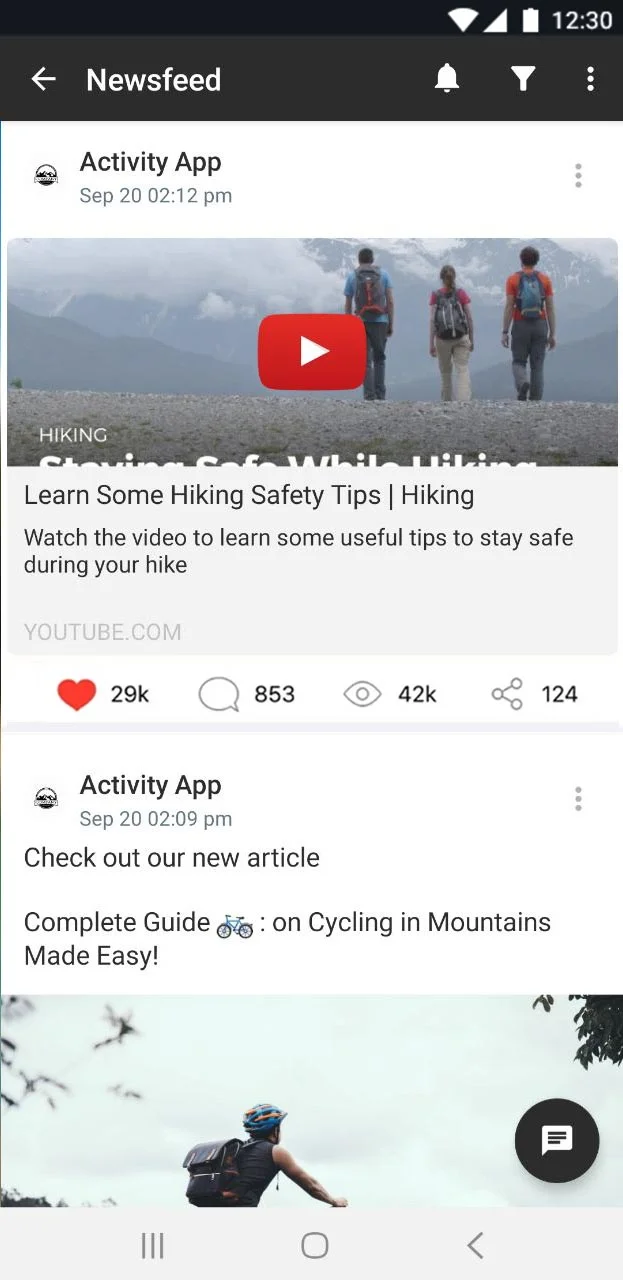This screenshot has height=1280, width=623.
Task: Open Android recent apps button
Action: tap(152, 1245)
